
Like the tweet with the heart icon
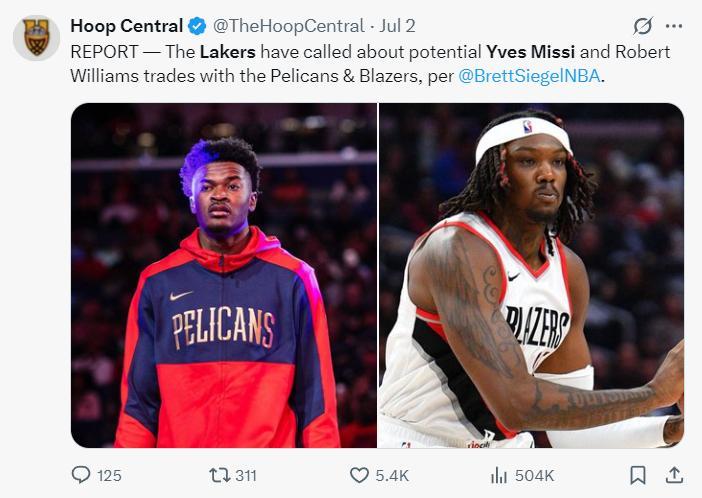tap(358, 475)
